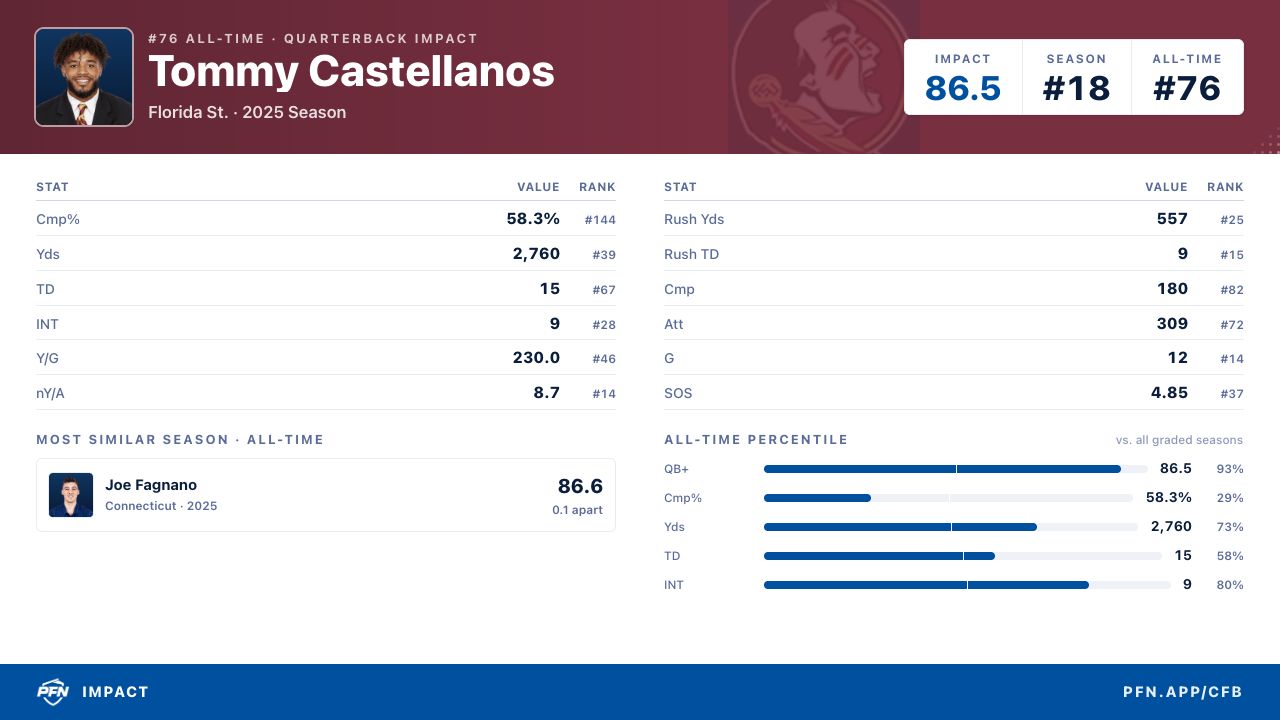
Task: Click the Season #18 rank box
Action: [1077, 77]
